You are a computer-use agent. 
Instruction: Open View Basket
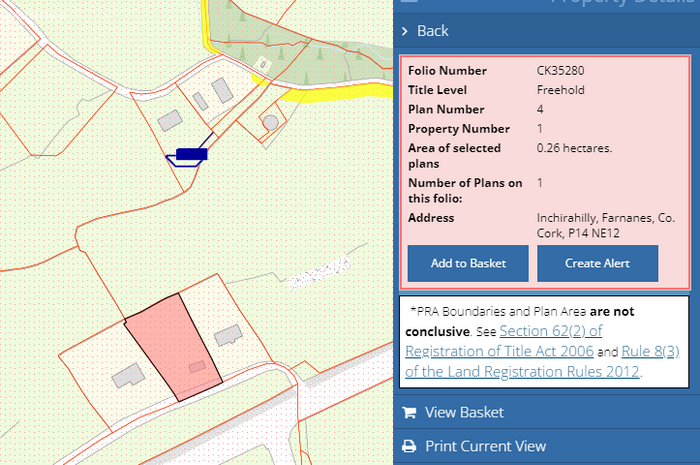pyautogui.click(x=464, y=413)
